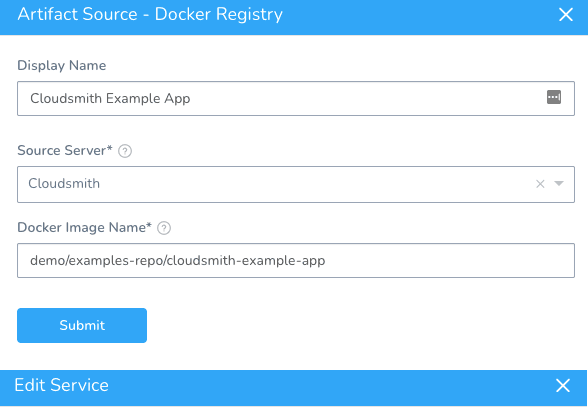
Task: Click the Cloudsmith Example App text
Action: pyautogui.click(x=110, y=98)
